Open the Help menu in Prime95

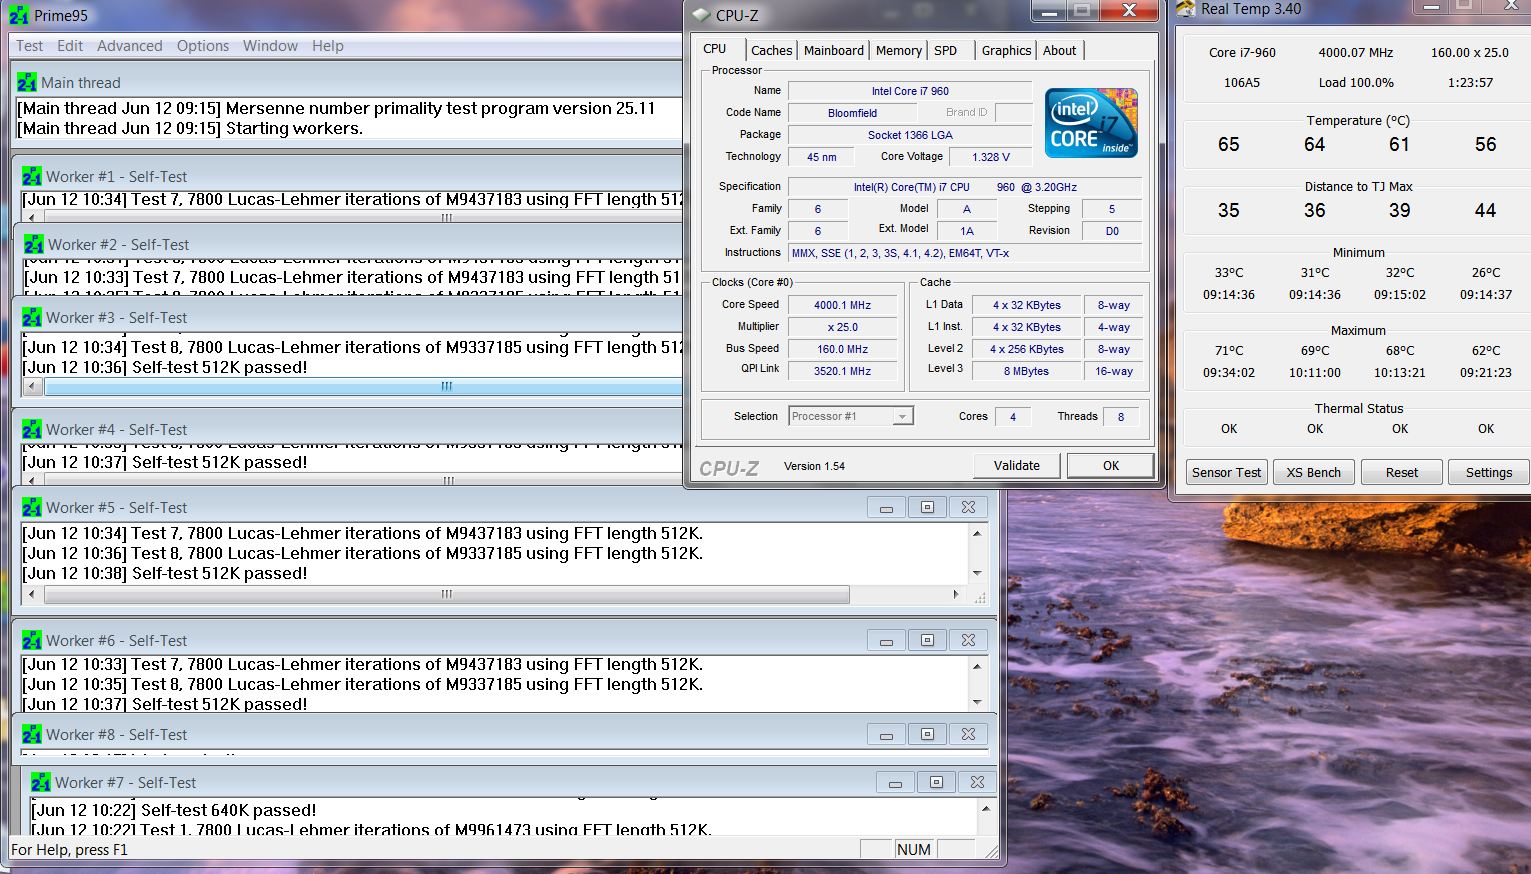327,46
